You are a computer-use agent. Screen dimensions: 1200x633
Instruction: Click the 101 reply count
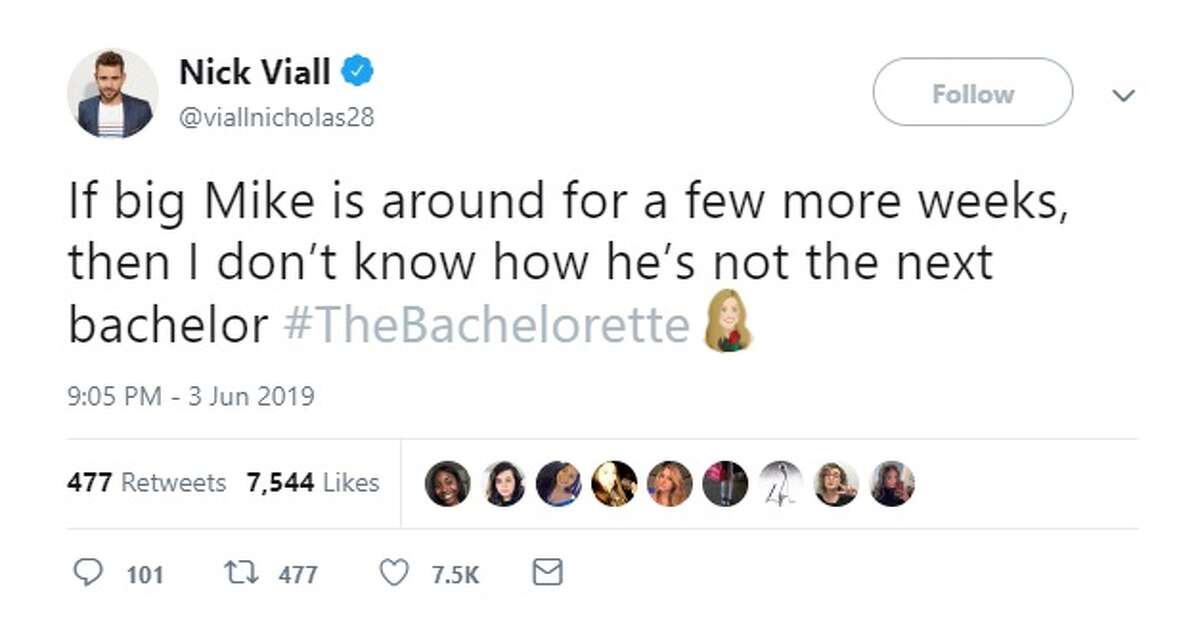[x=146, y=575]
